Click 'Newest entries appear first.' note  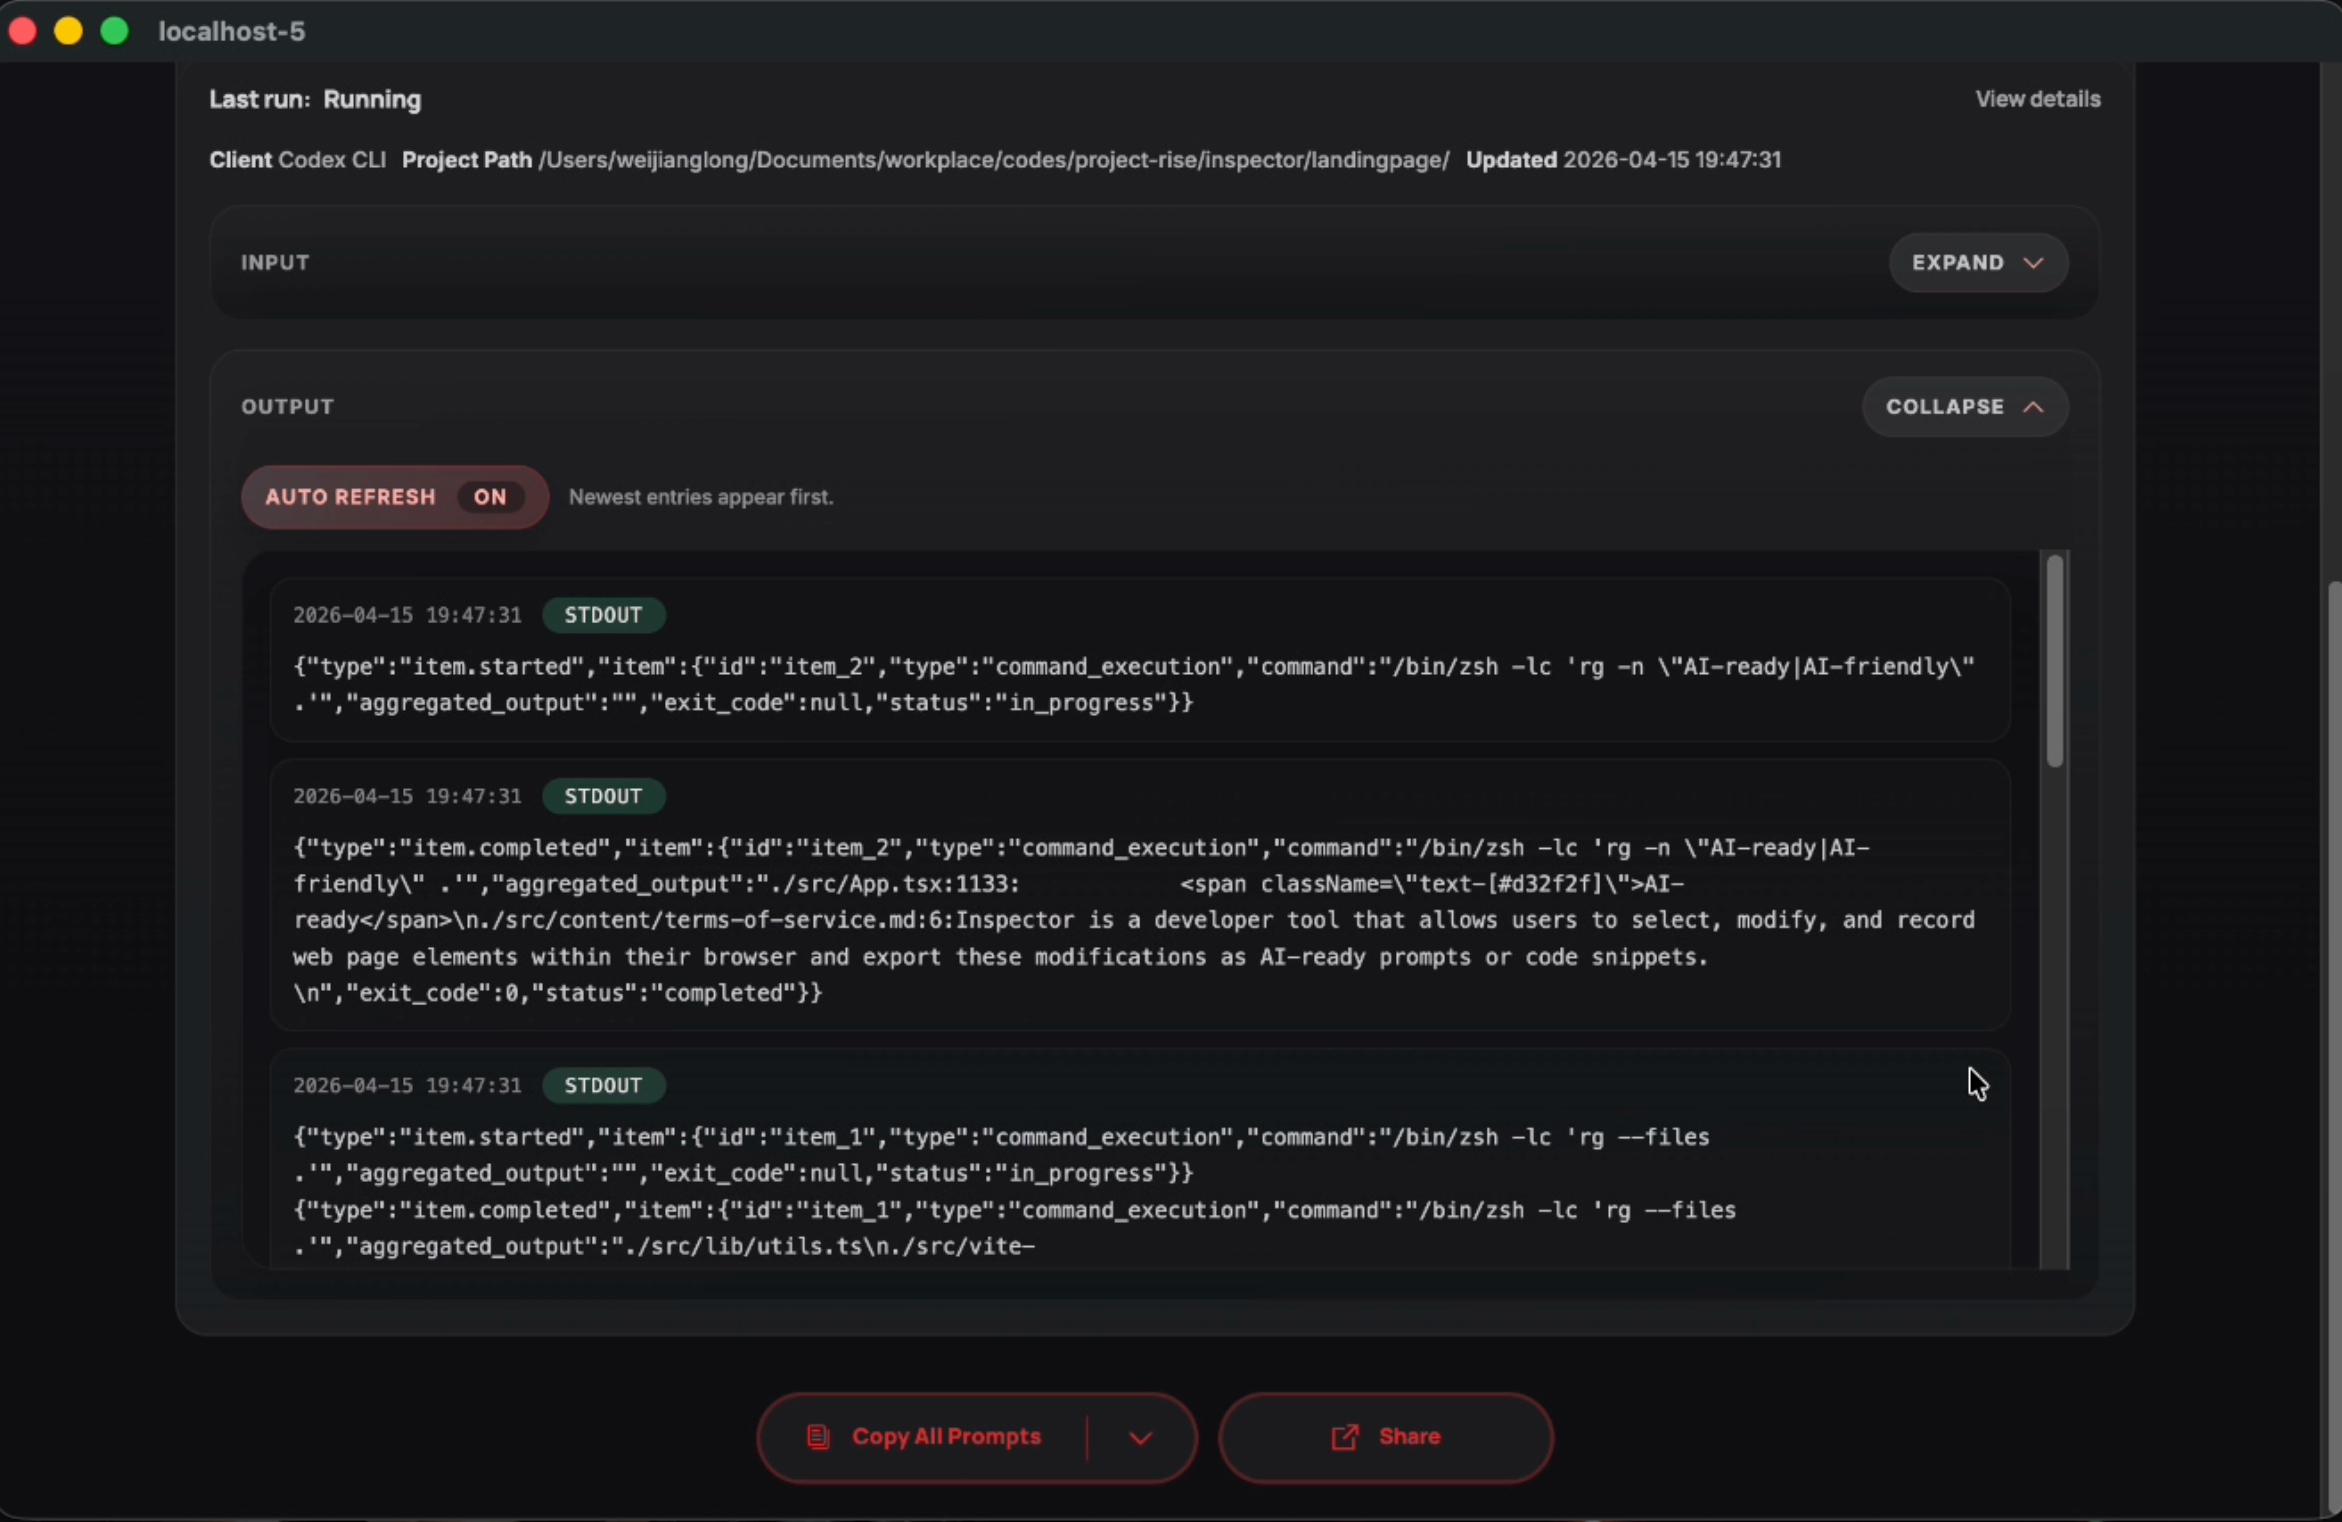pyautogui.click(x=701, y=497)
